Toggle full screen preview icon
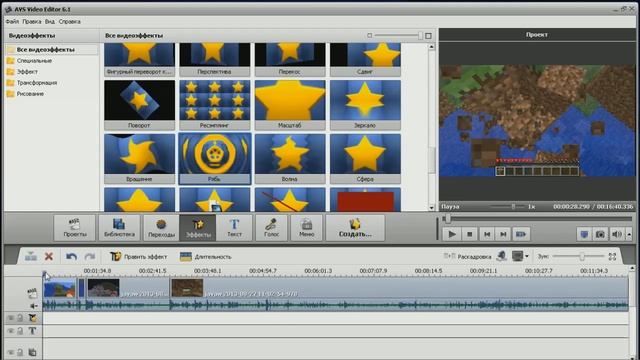Viewport: 640px width, 360px height. click(584, 234)
